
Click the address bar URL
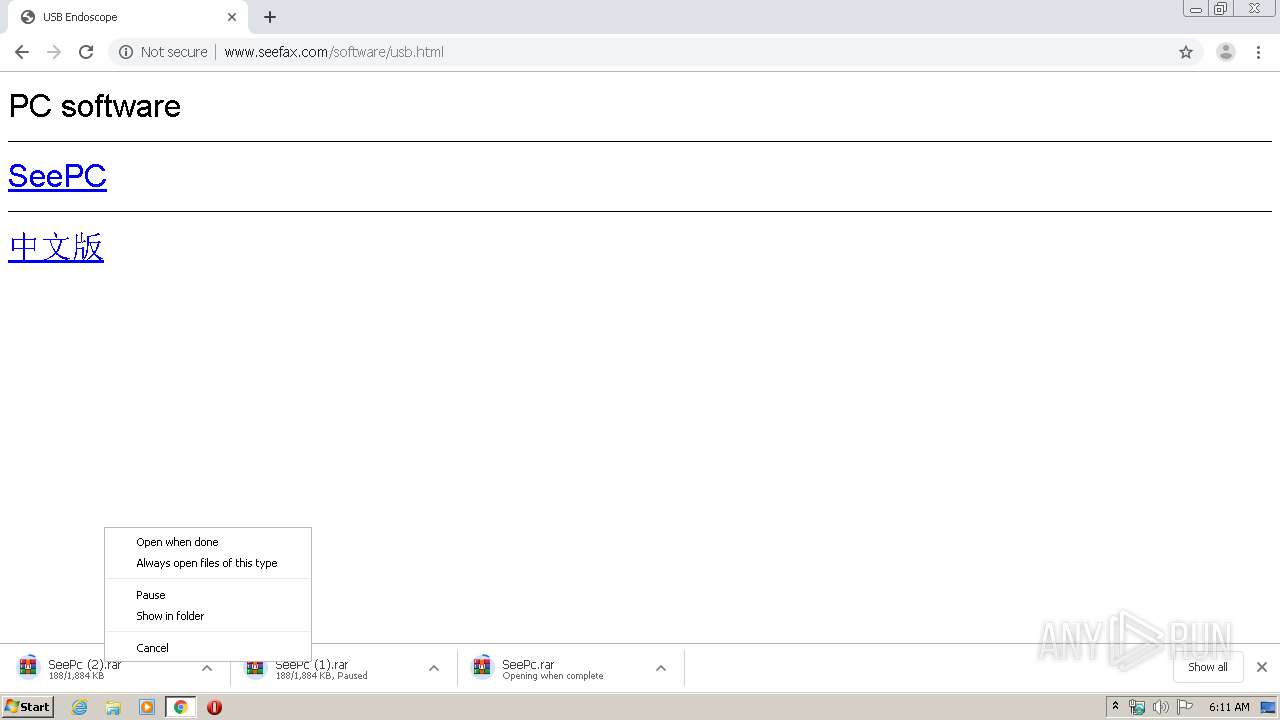(x=334, y=52)
